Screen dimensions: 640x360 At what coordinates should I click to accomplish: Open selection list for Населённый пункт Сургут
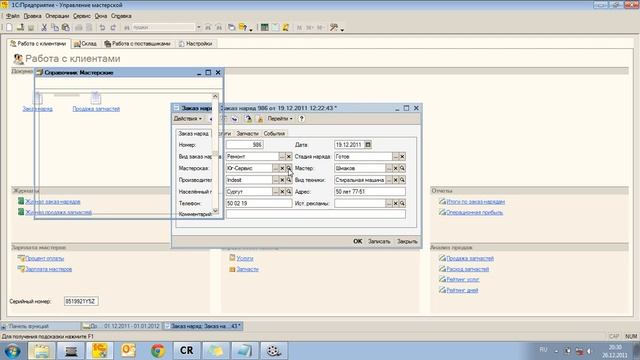point(276,191)
